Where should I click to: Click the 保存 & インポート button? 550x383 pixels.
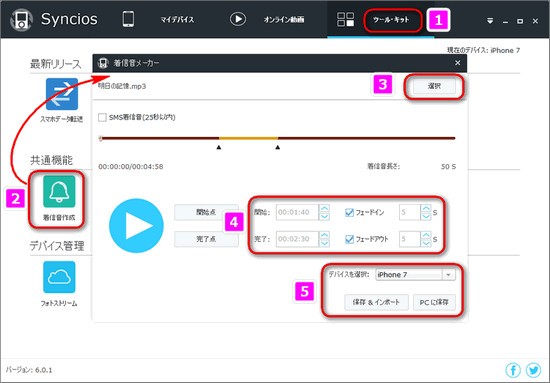click(376, 302)
